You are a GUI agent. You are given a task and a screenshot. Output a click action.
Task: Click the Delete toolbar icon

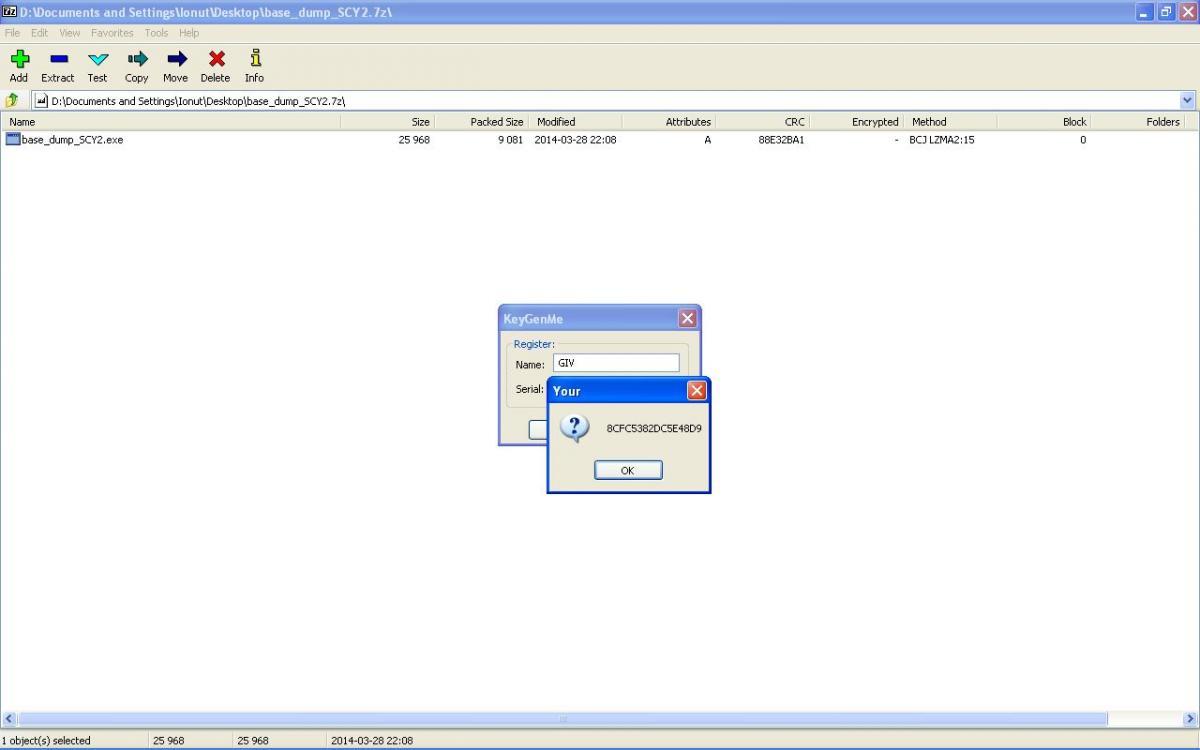216,59
